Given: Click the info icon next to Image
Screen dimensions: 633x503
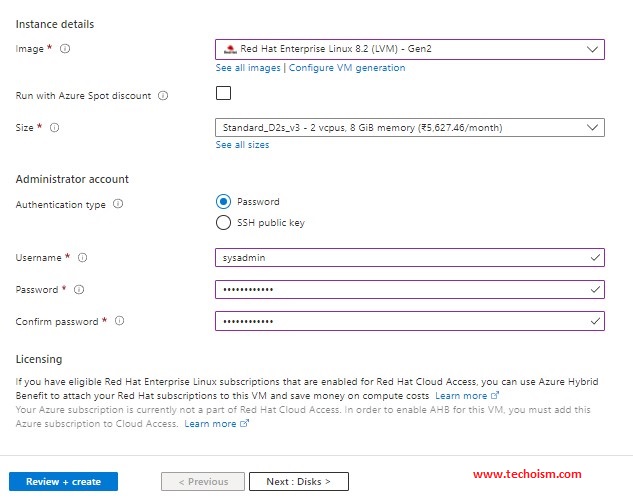Looking at the screenshot, I should [x=65, y=49].
